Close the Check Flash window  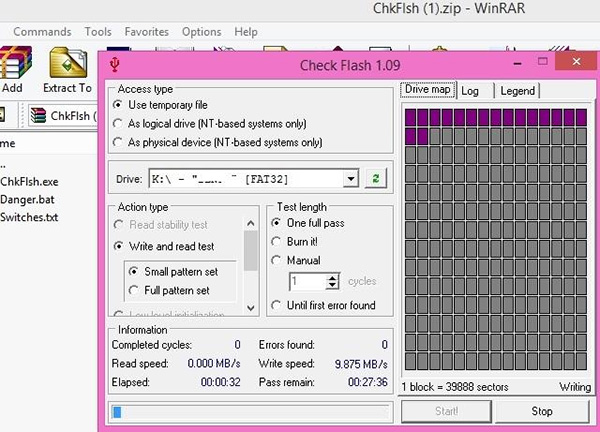(x=576, y=61)
